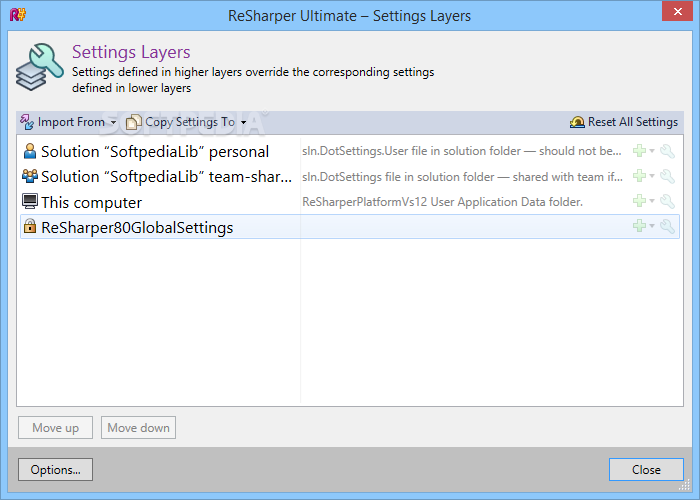Image resolution: width=700 pixels, height=500 pixels.
Task: Expand the add-layer arrow on ReSharper80GlobalSettings row
Action: pyautogui.click(x=652, y=226)
